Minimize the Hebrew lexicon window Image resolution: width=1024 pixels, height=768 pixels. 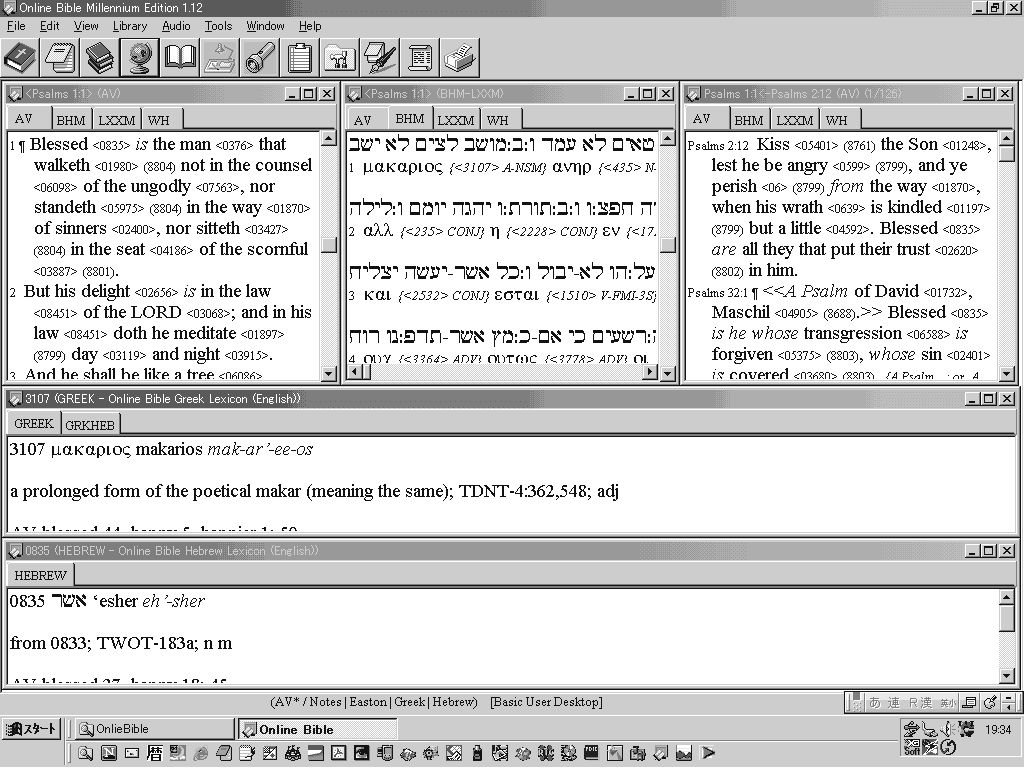[972, 551]
